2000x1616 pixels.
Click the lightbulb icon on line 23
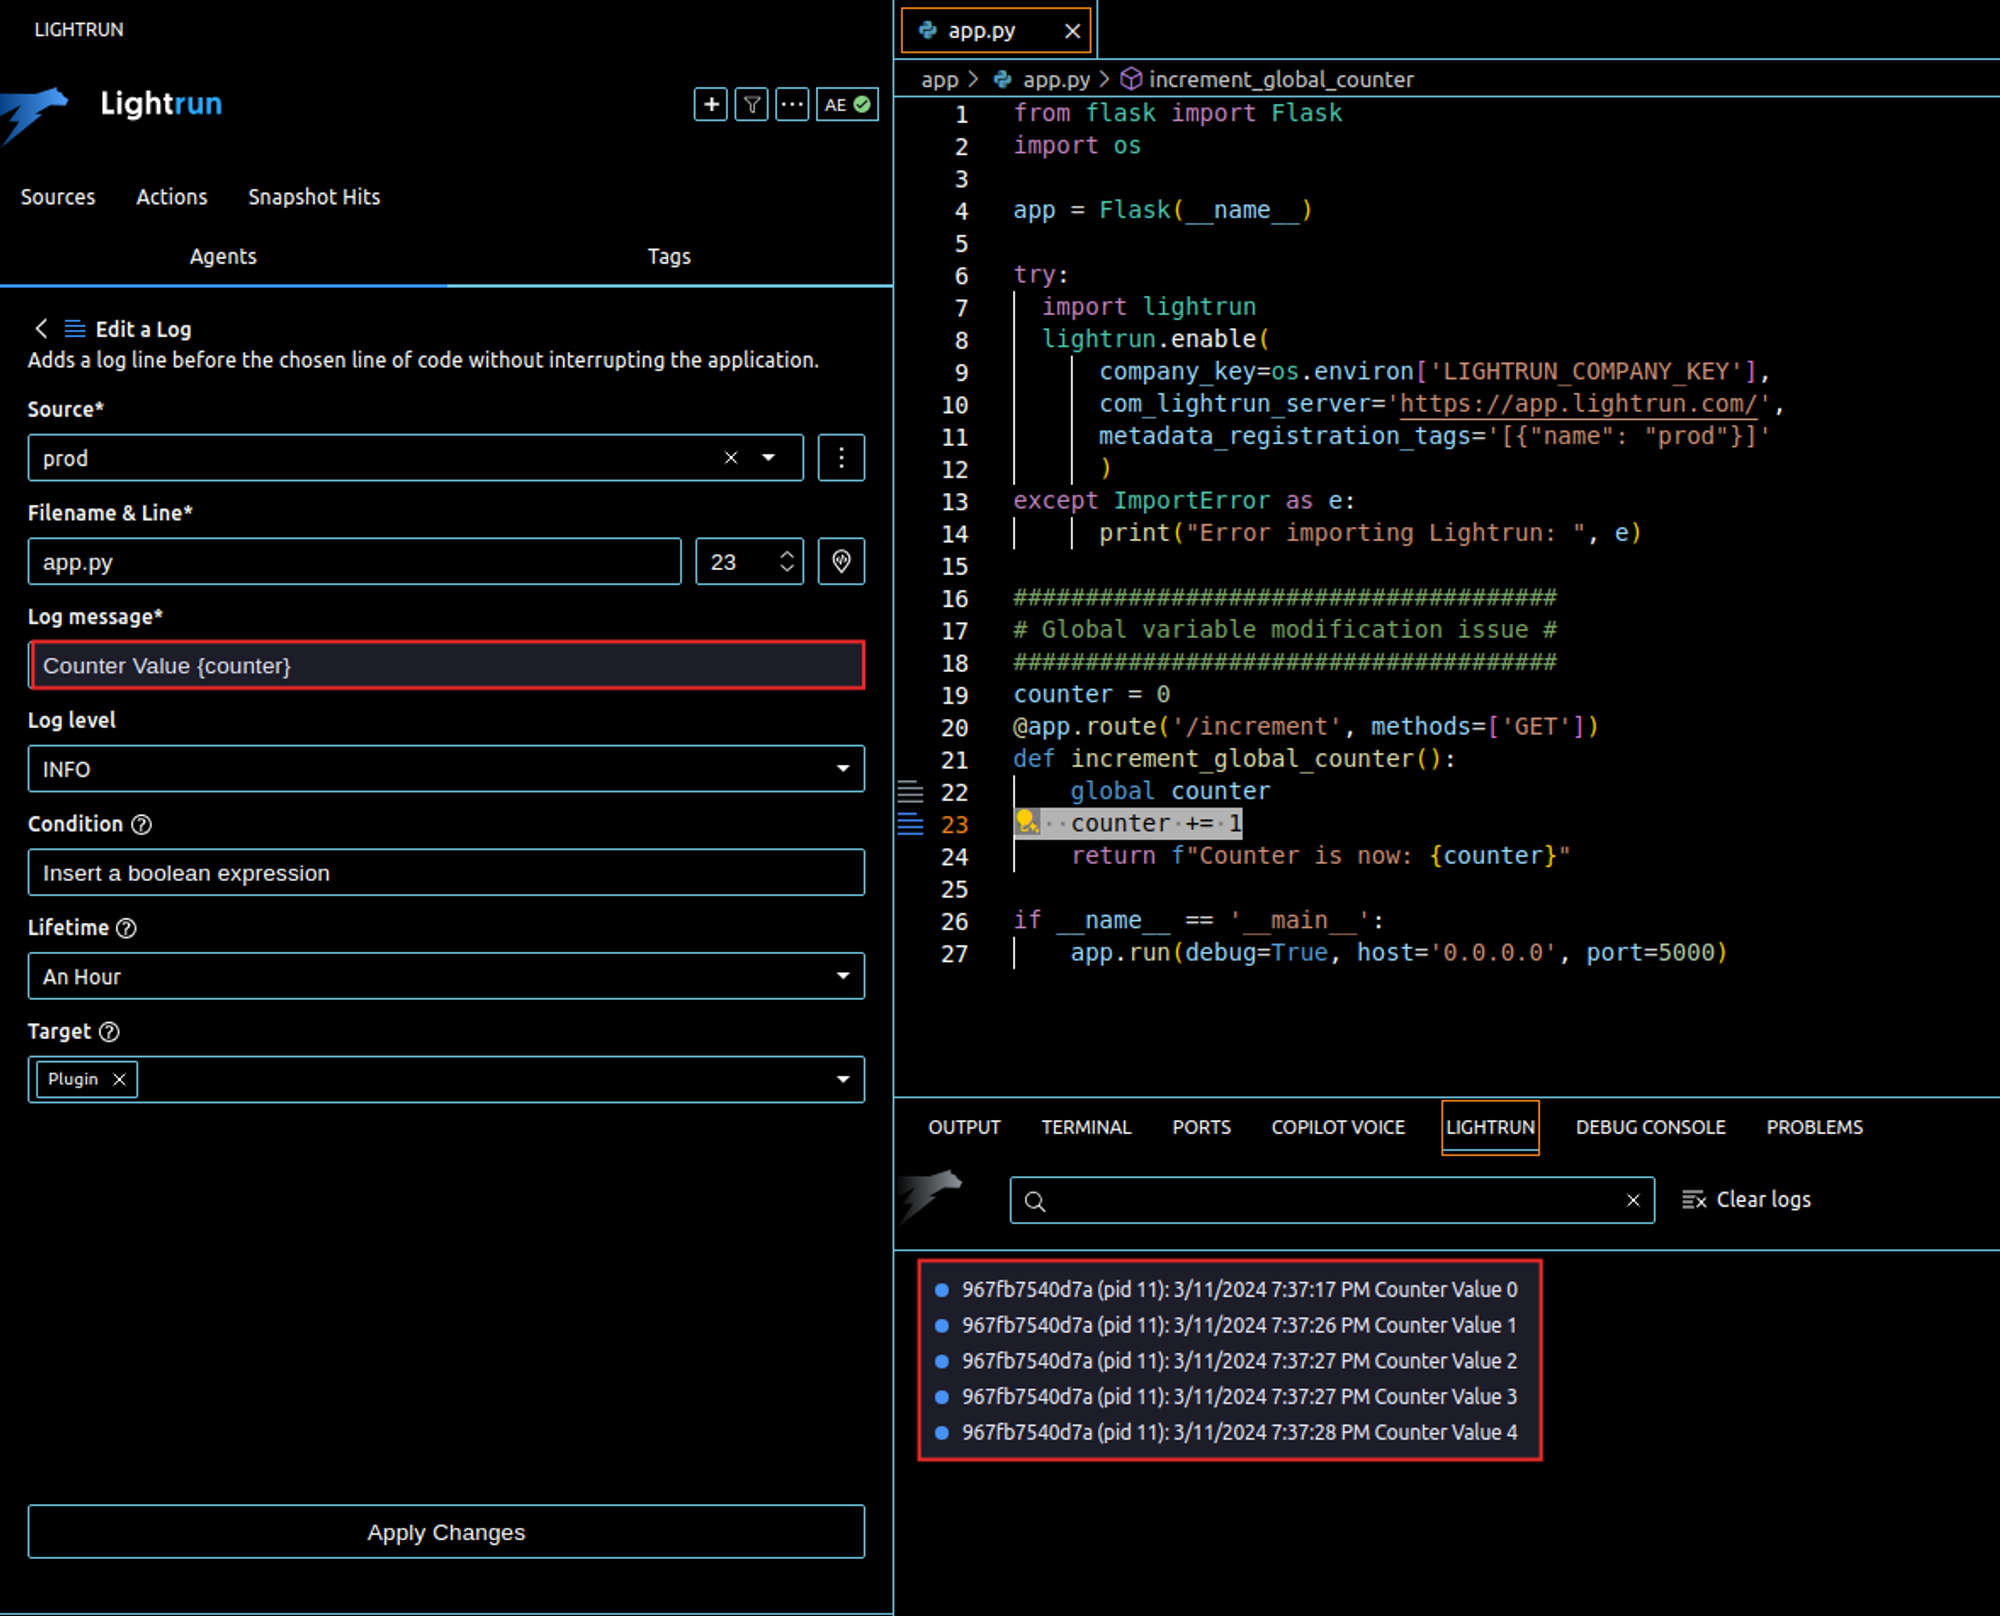point(1026,822)
